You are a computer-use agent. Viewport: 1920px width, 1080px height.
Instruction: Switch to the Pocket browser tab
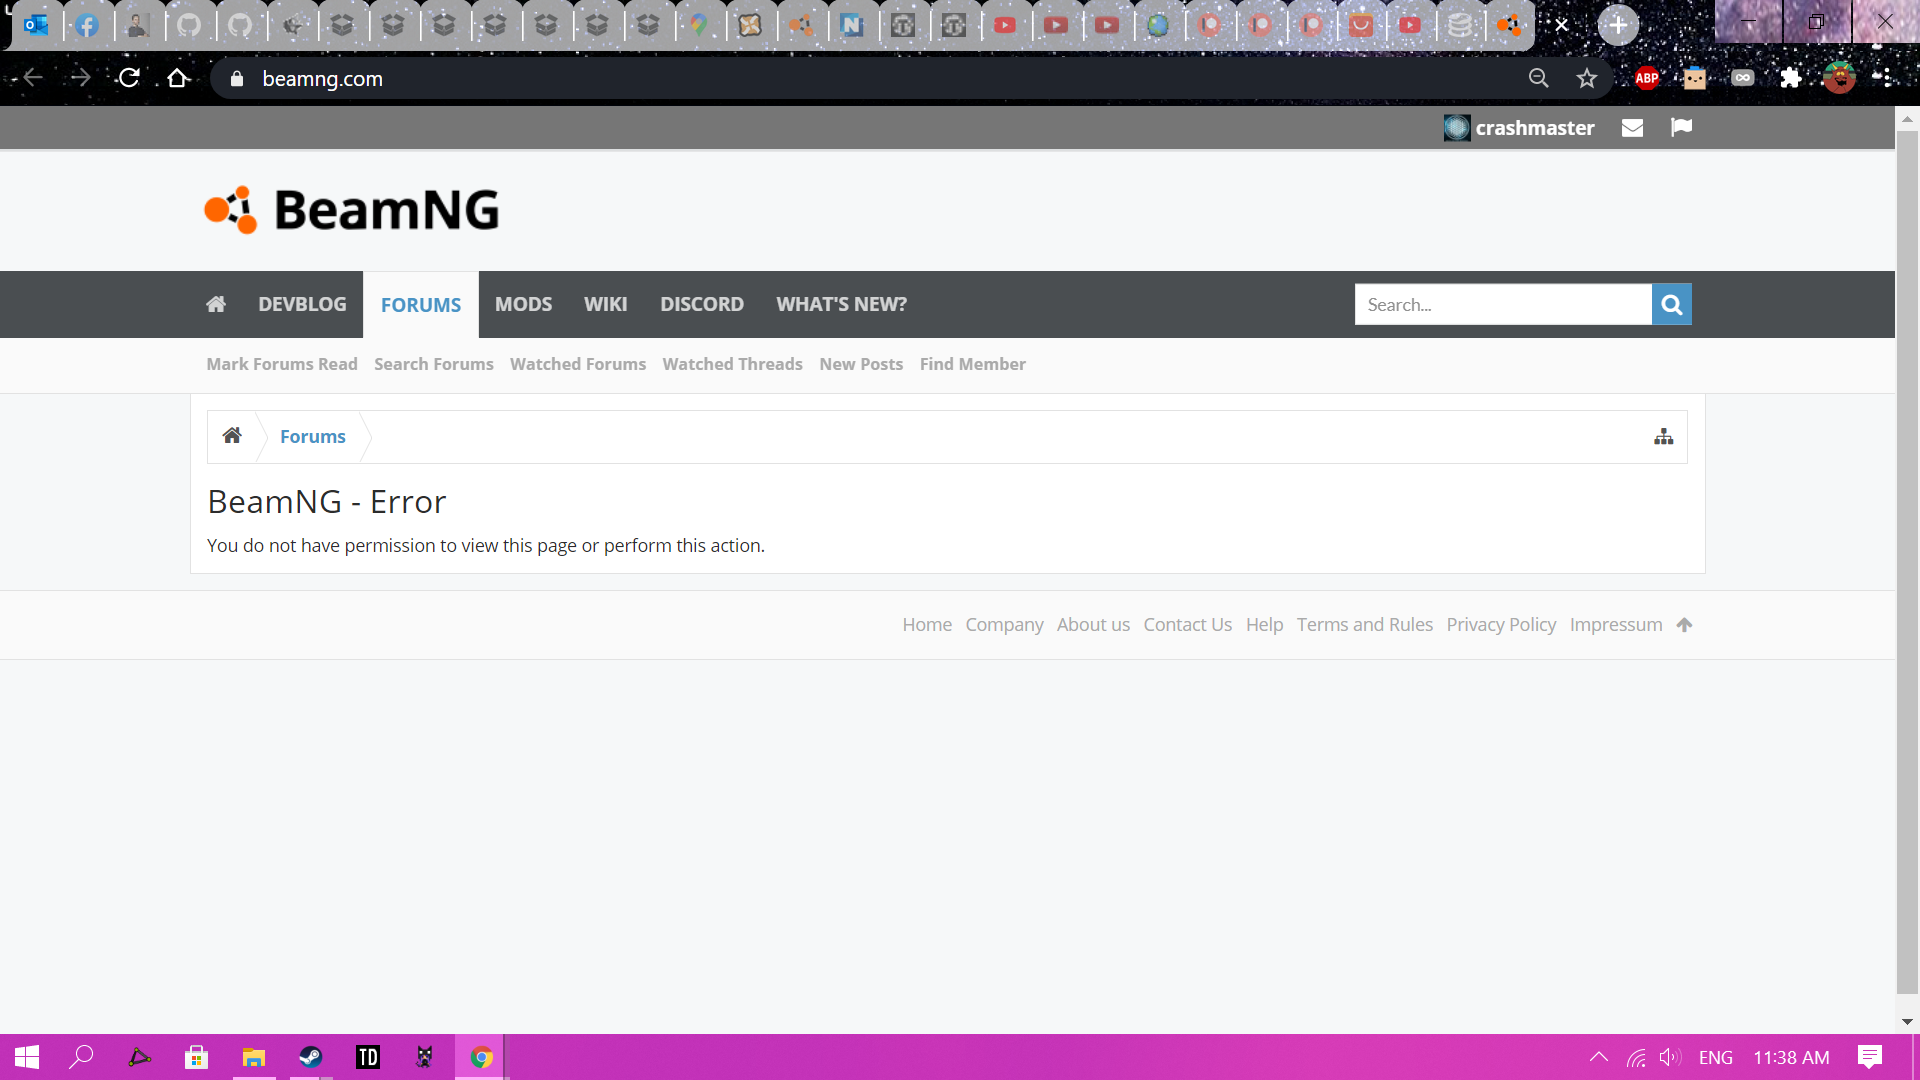pos(1360,25)
